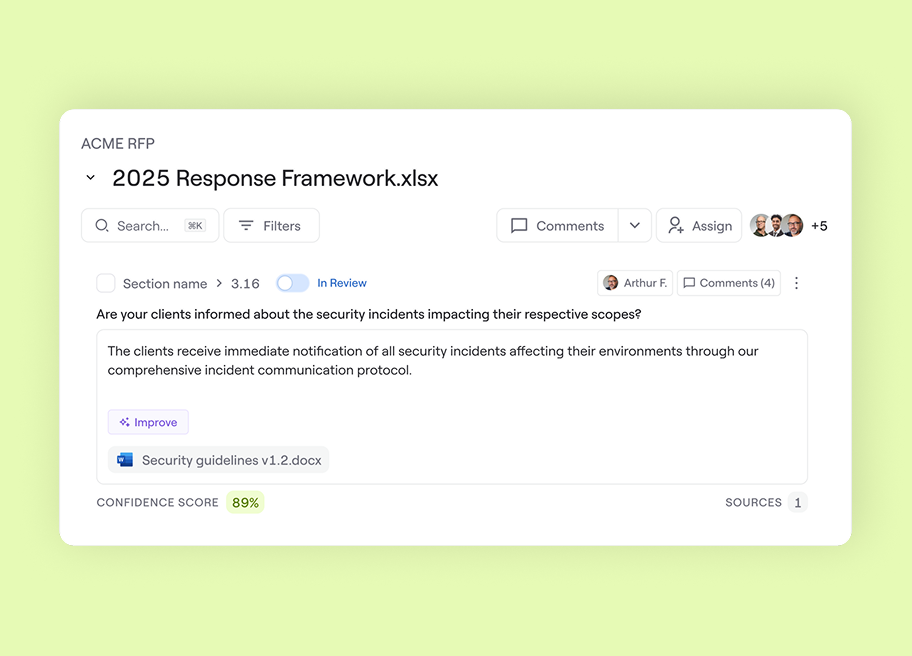
Task: Select the In Review status label
Action: (x=342, y=283)
